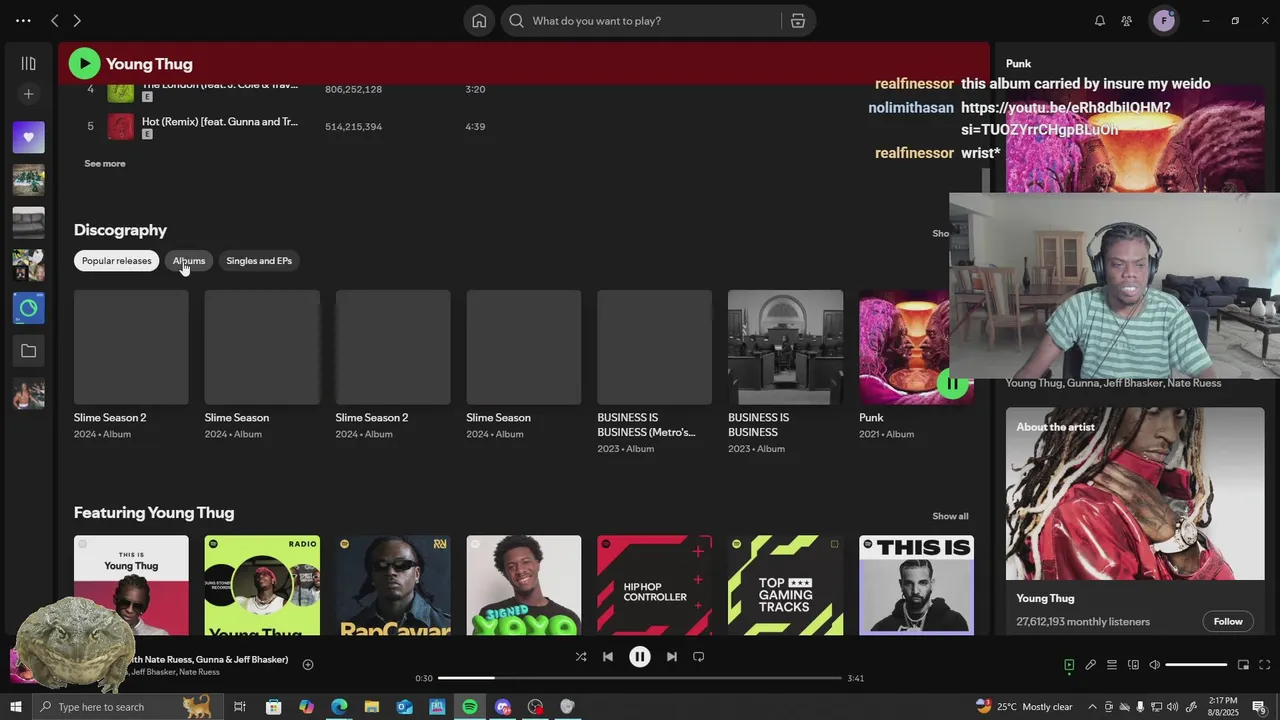
Task: Open 'This Is Young Thug' playlist card
Action: tap(131, 585)
